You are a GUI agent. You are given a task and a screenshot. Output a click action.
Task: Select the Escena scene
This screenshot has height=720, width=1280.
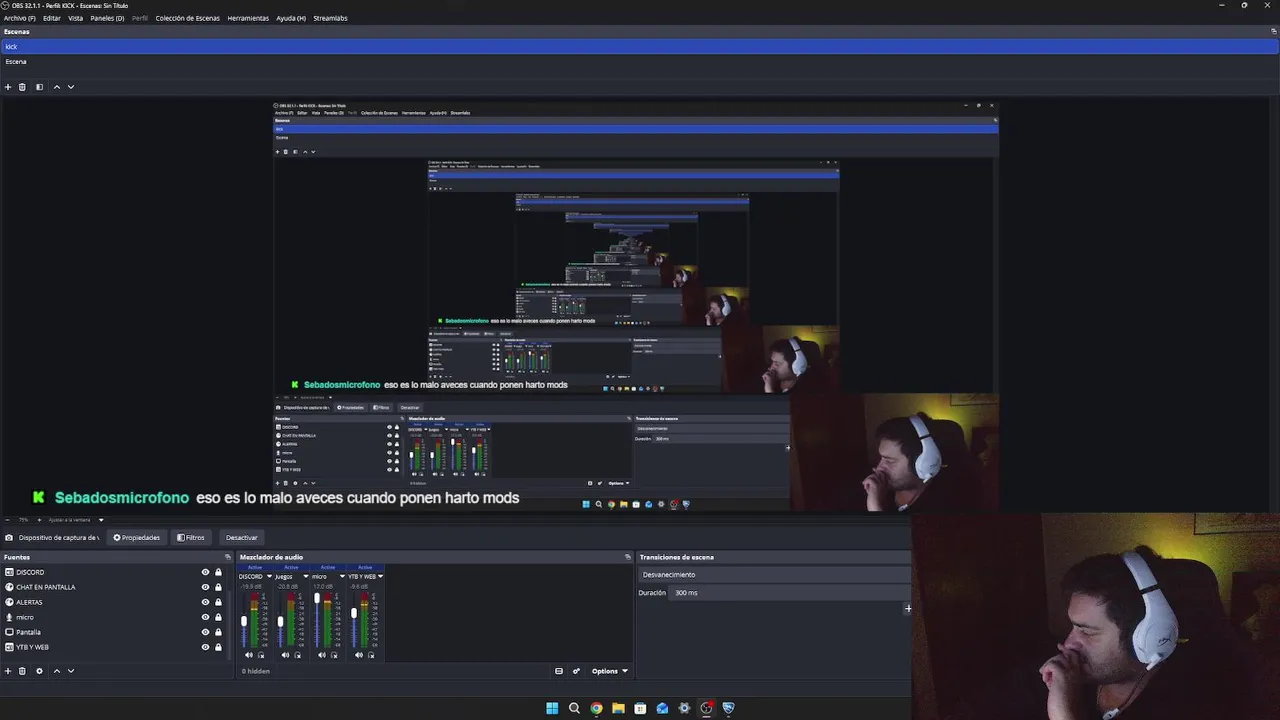(x=640, y=61)
